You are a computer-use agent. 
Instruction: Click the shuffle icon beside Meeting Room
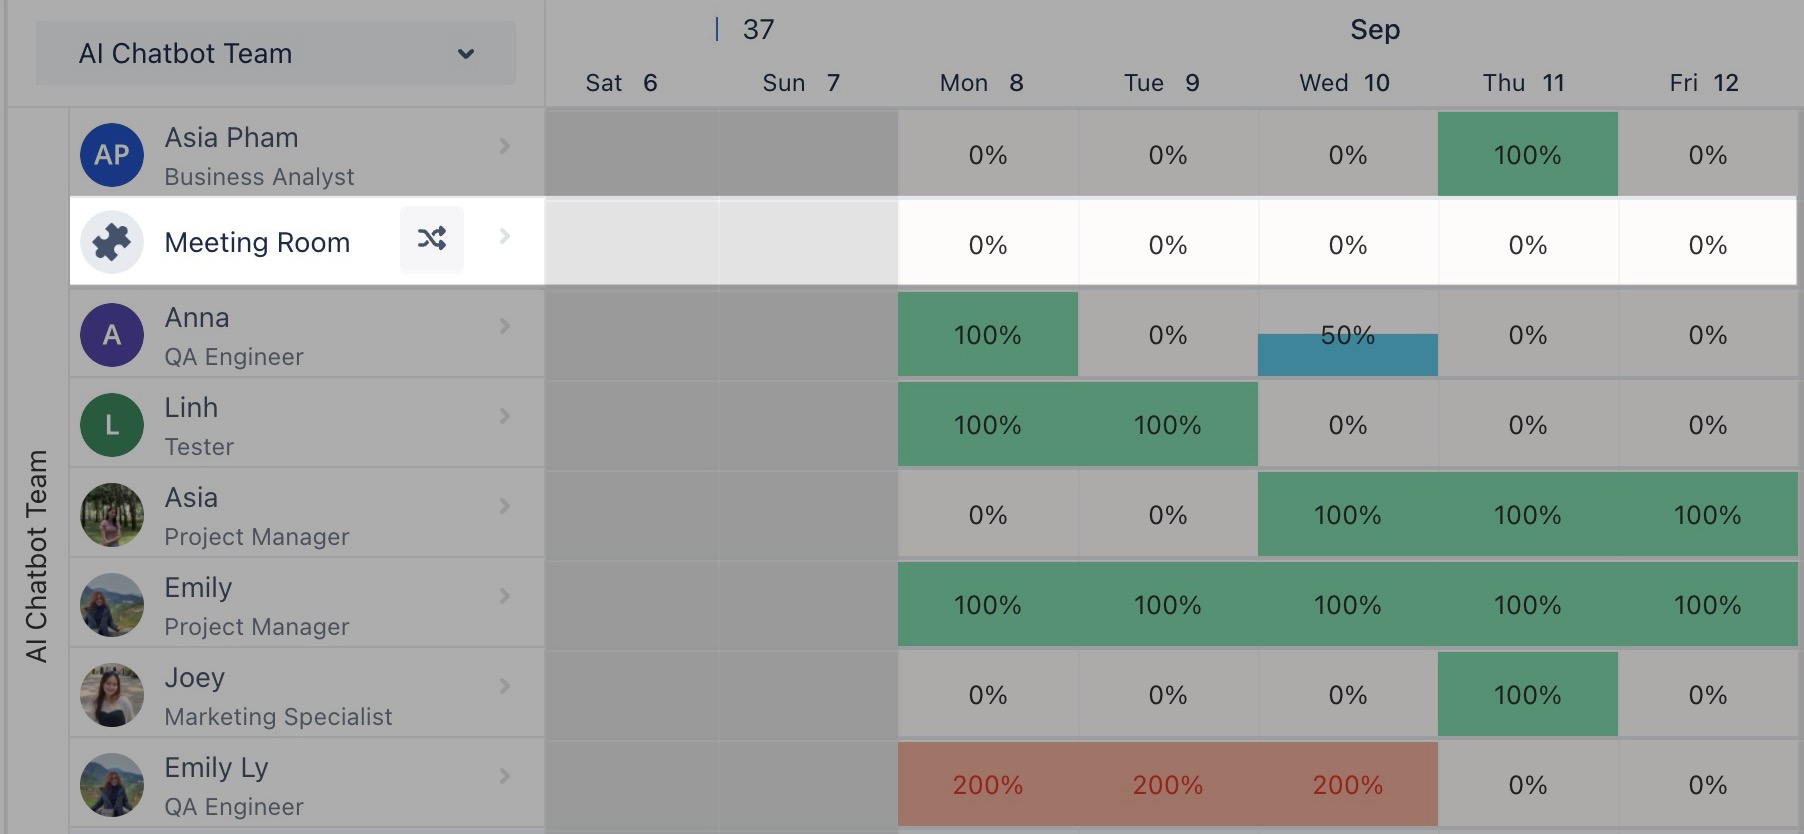432,239
